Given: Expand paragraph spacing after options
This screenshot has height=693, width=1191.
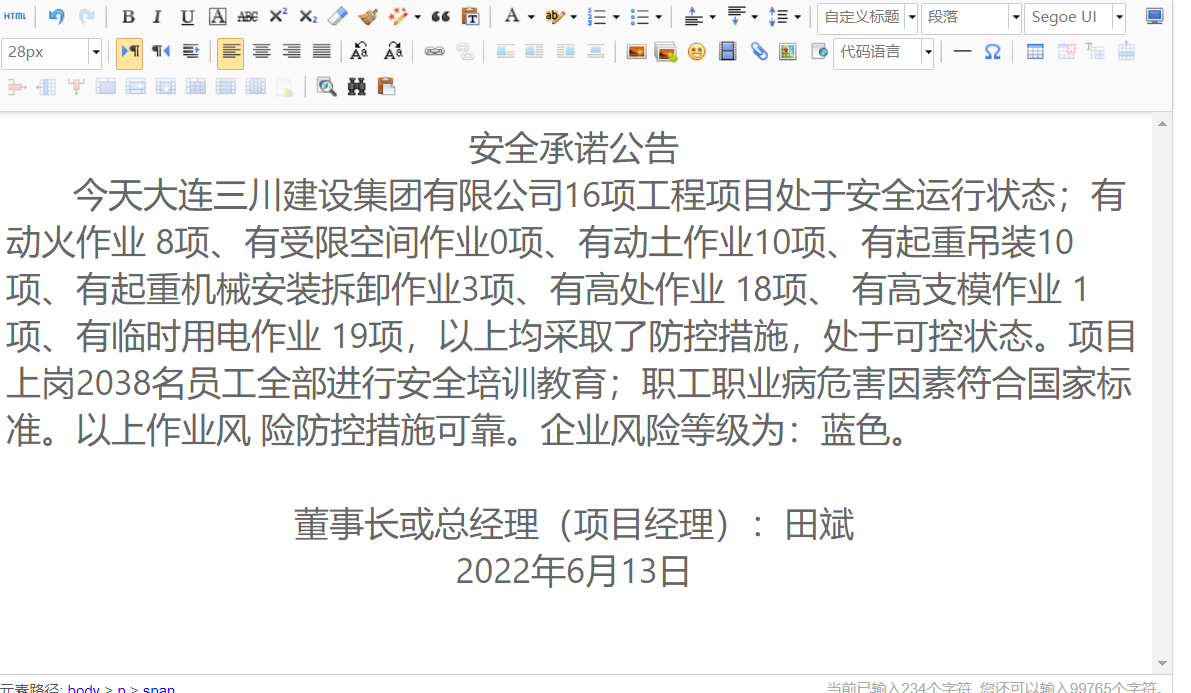Looking at the screenshot, I should tap(755, 17).
